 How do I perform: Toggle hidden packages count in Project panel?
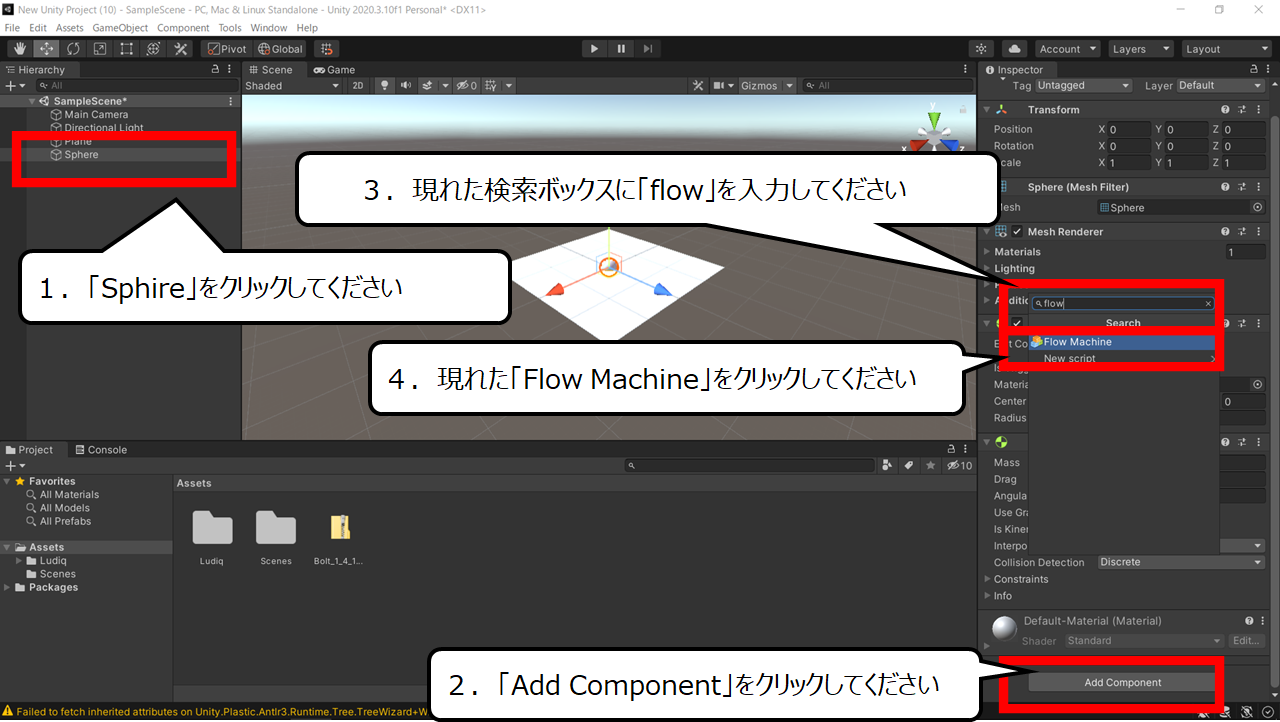click(x=959, y=465)
